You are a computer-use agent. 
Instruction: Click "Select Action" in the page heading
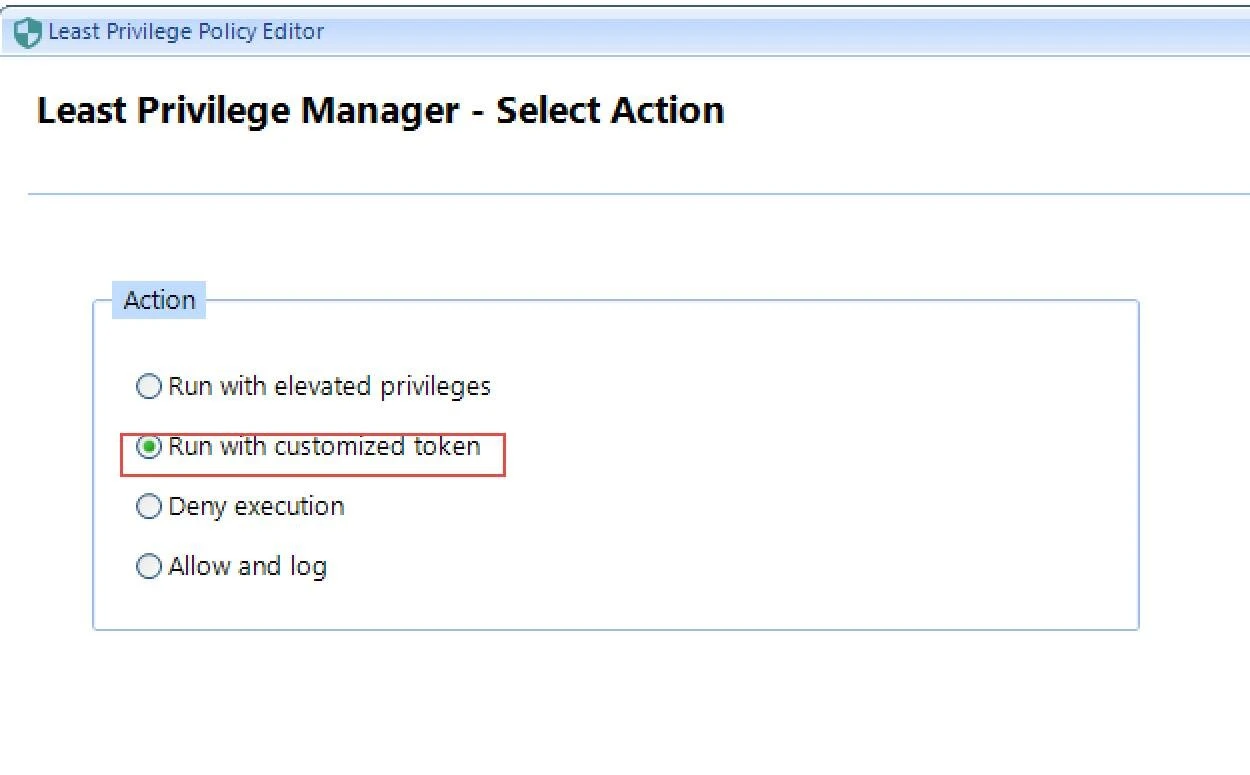coord(610,110)
